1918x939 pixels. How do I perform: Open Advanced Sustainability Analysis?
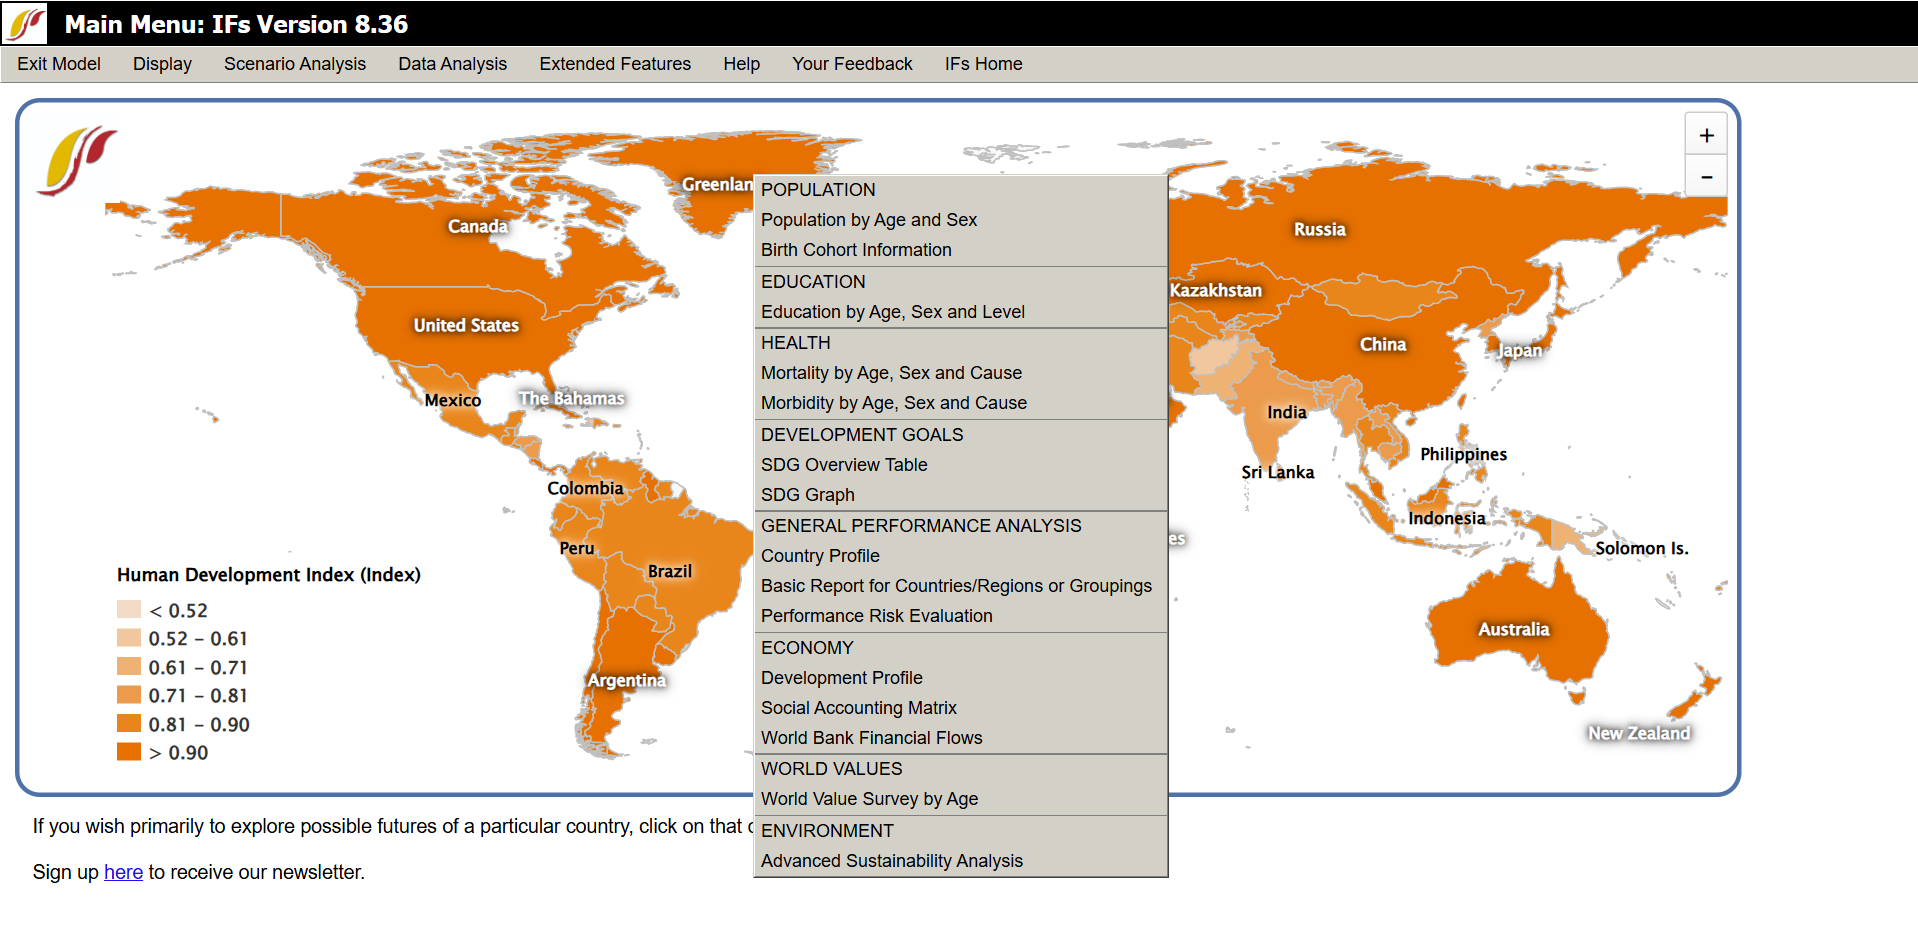pyautogui.click(x=891, y=861)
